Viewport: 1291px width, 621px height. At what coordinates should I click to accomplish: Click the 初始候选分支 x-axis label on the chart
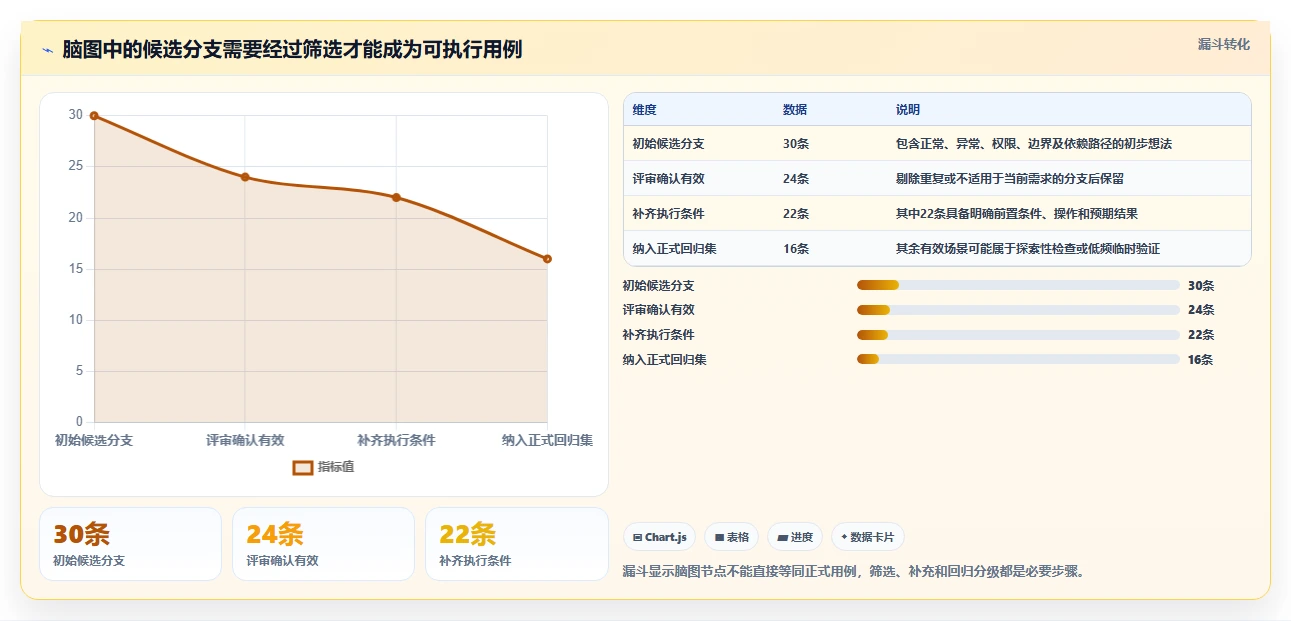point(94,440)
